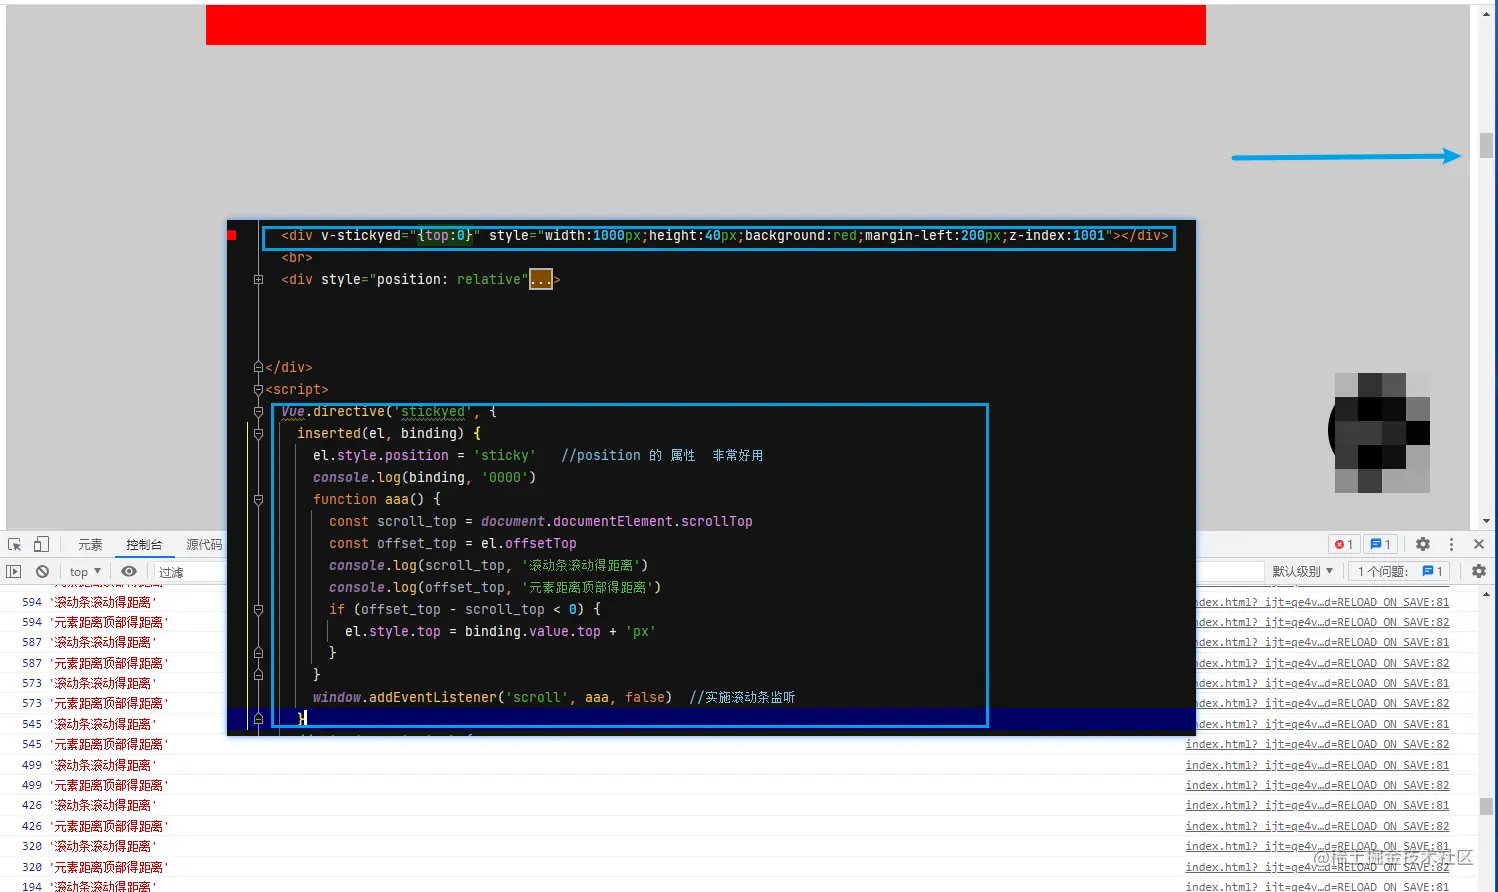Switch to the 控制台 tab
Viewport: 1498px width, 892px height.
click(144, 545)
